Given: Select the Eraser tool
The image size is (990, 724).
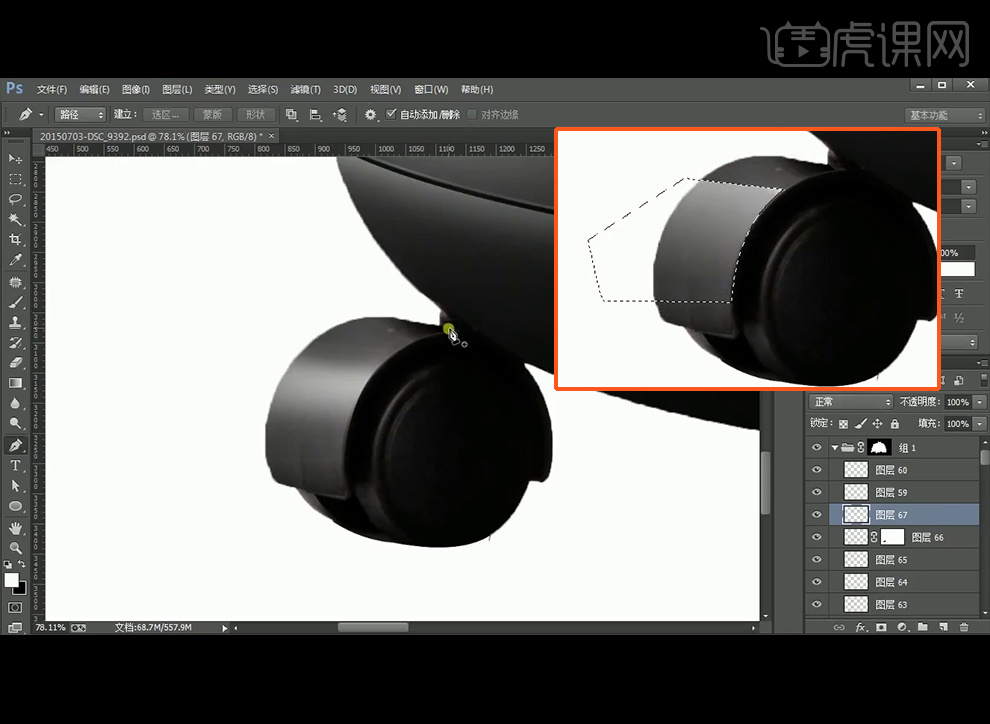Looking at the screenshot, I should point(15,363).
